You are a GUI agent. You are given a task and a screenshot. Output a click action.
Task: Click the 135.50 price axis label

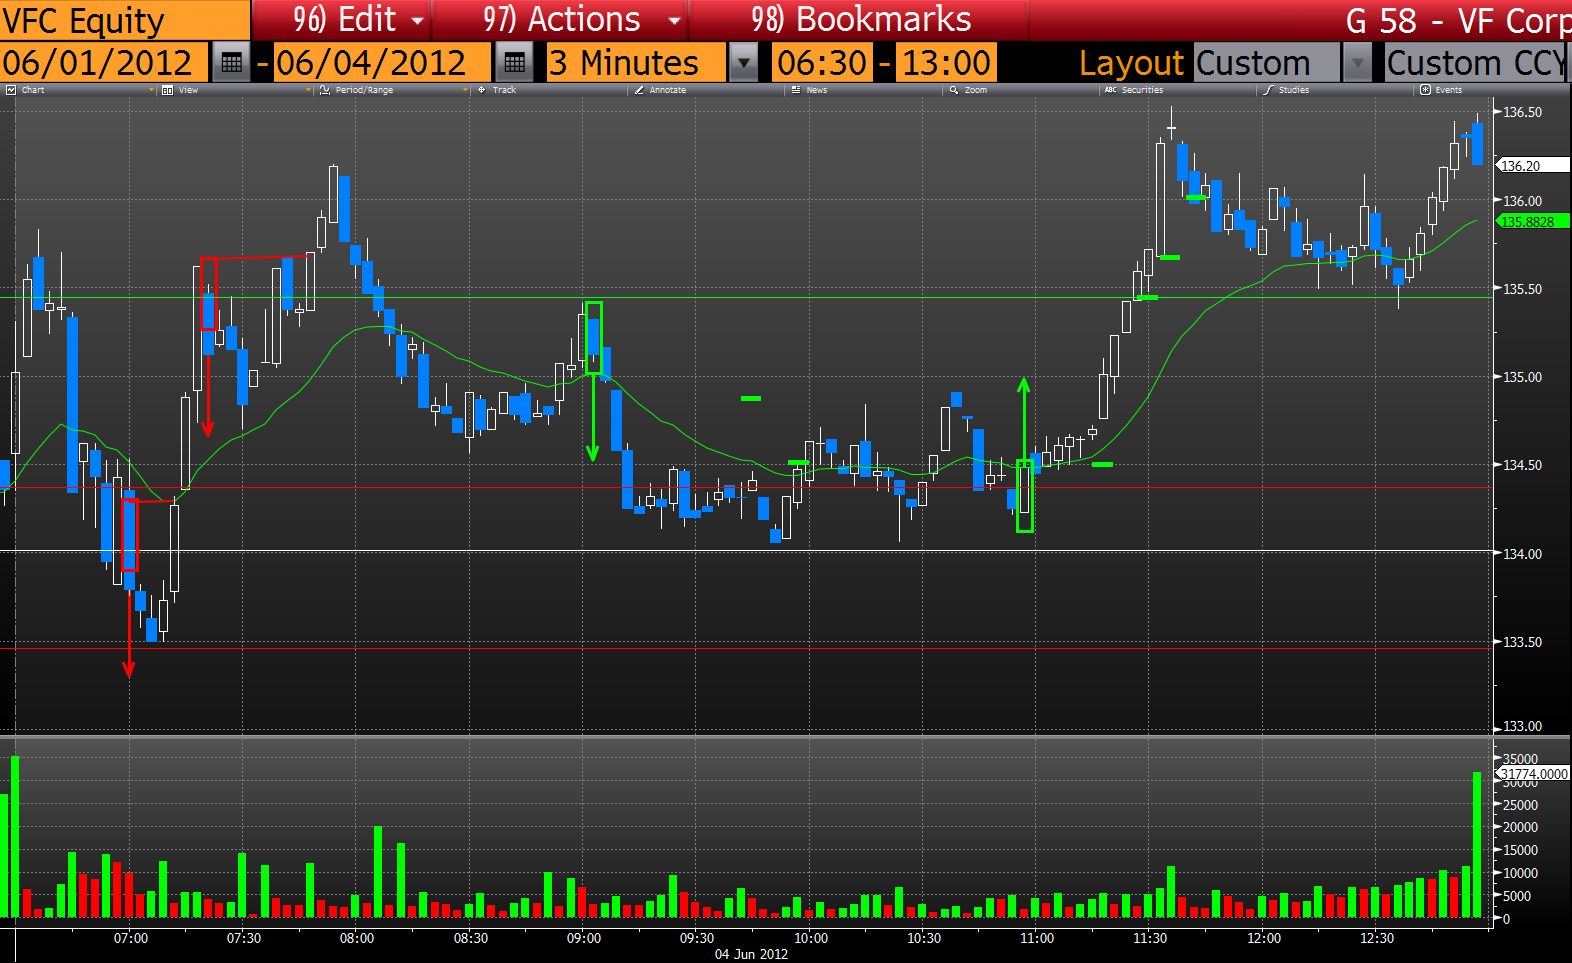click(x=1523, y=289)
